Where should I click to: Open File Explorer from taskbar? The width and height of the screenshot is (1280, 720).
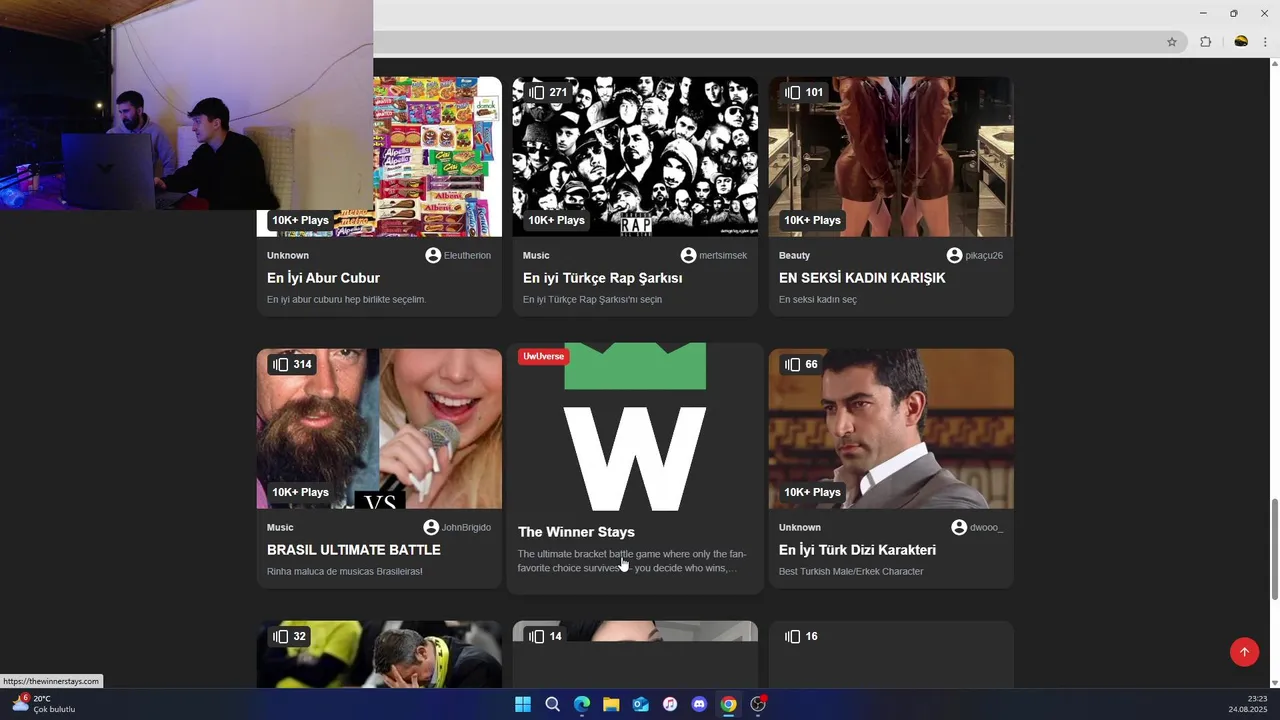coord(611,704)
